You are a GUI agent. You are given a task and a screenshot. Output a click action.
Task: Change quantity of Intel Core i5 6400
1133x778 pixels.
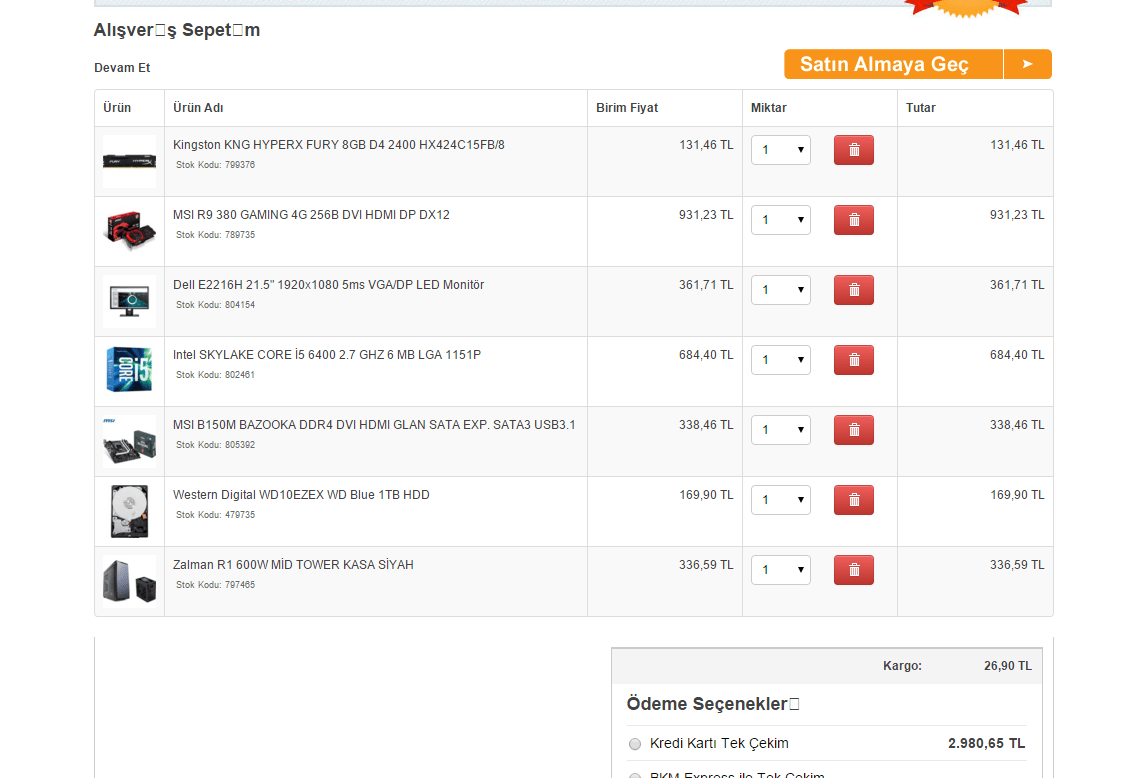pos(780,360)
